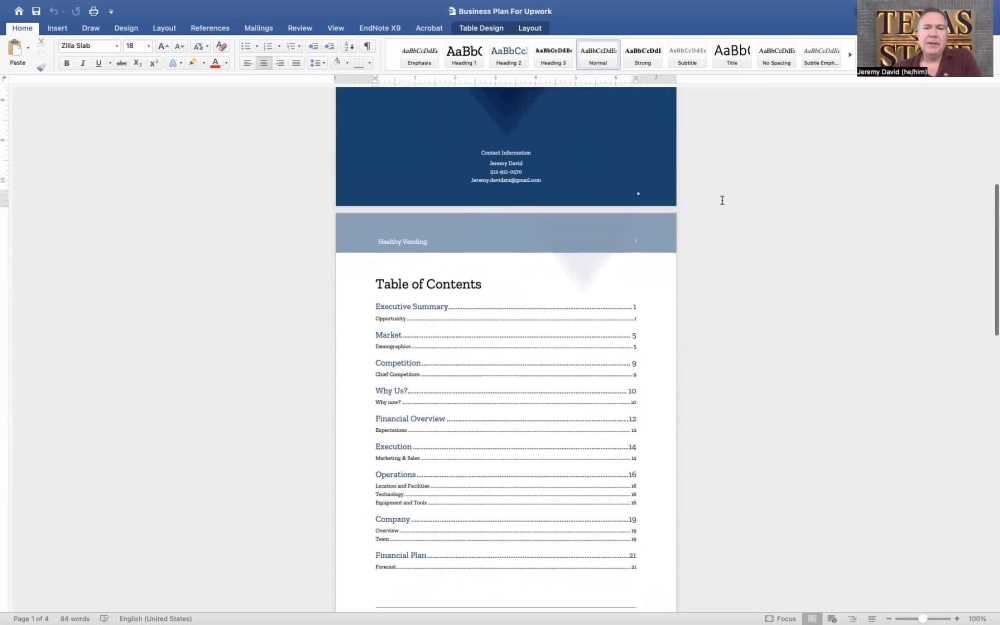Show paragraph marks with pilcrow icon

367,46
